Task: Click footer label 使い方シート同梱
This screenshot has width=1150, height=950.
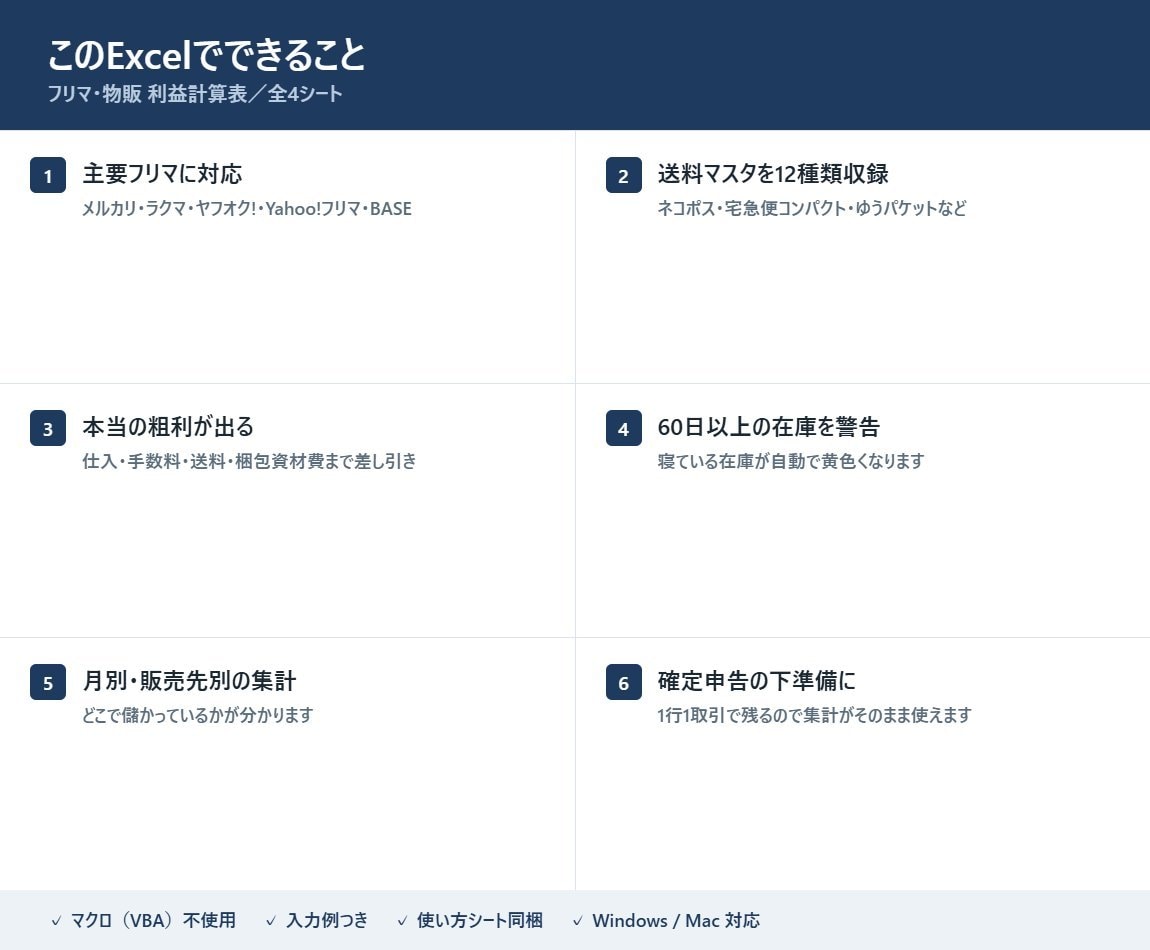Action: coord(480,921)
